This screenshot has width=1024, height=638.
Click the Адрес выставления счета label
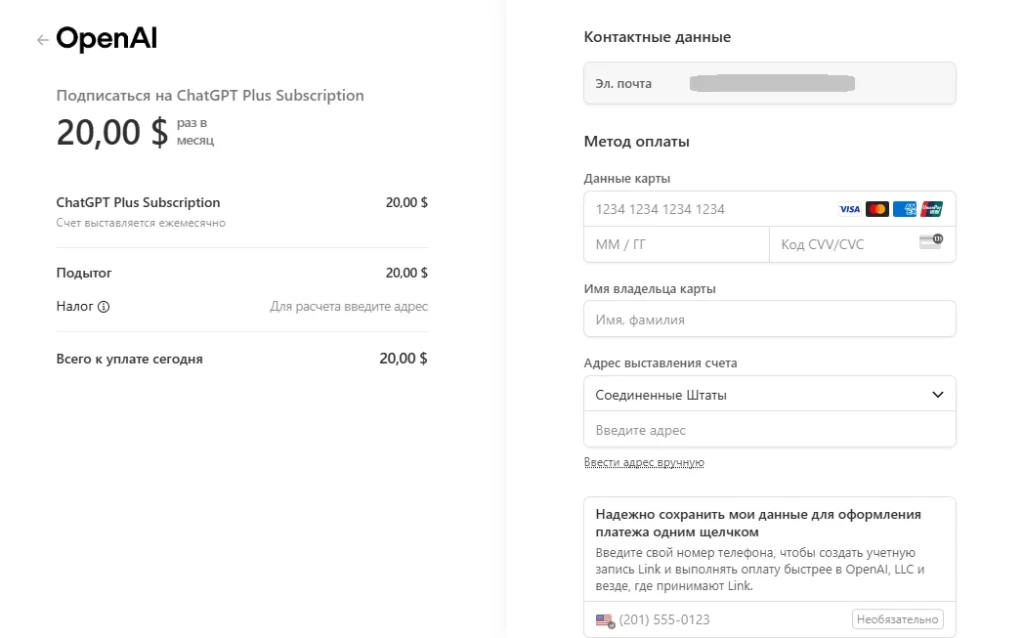pos(660,363)
